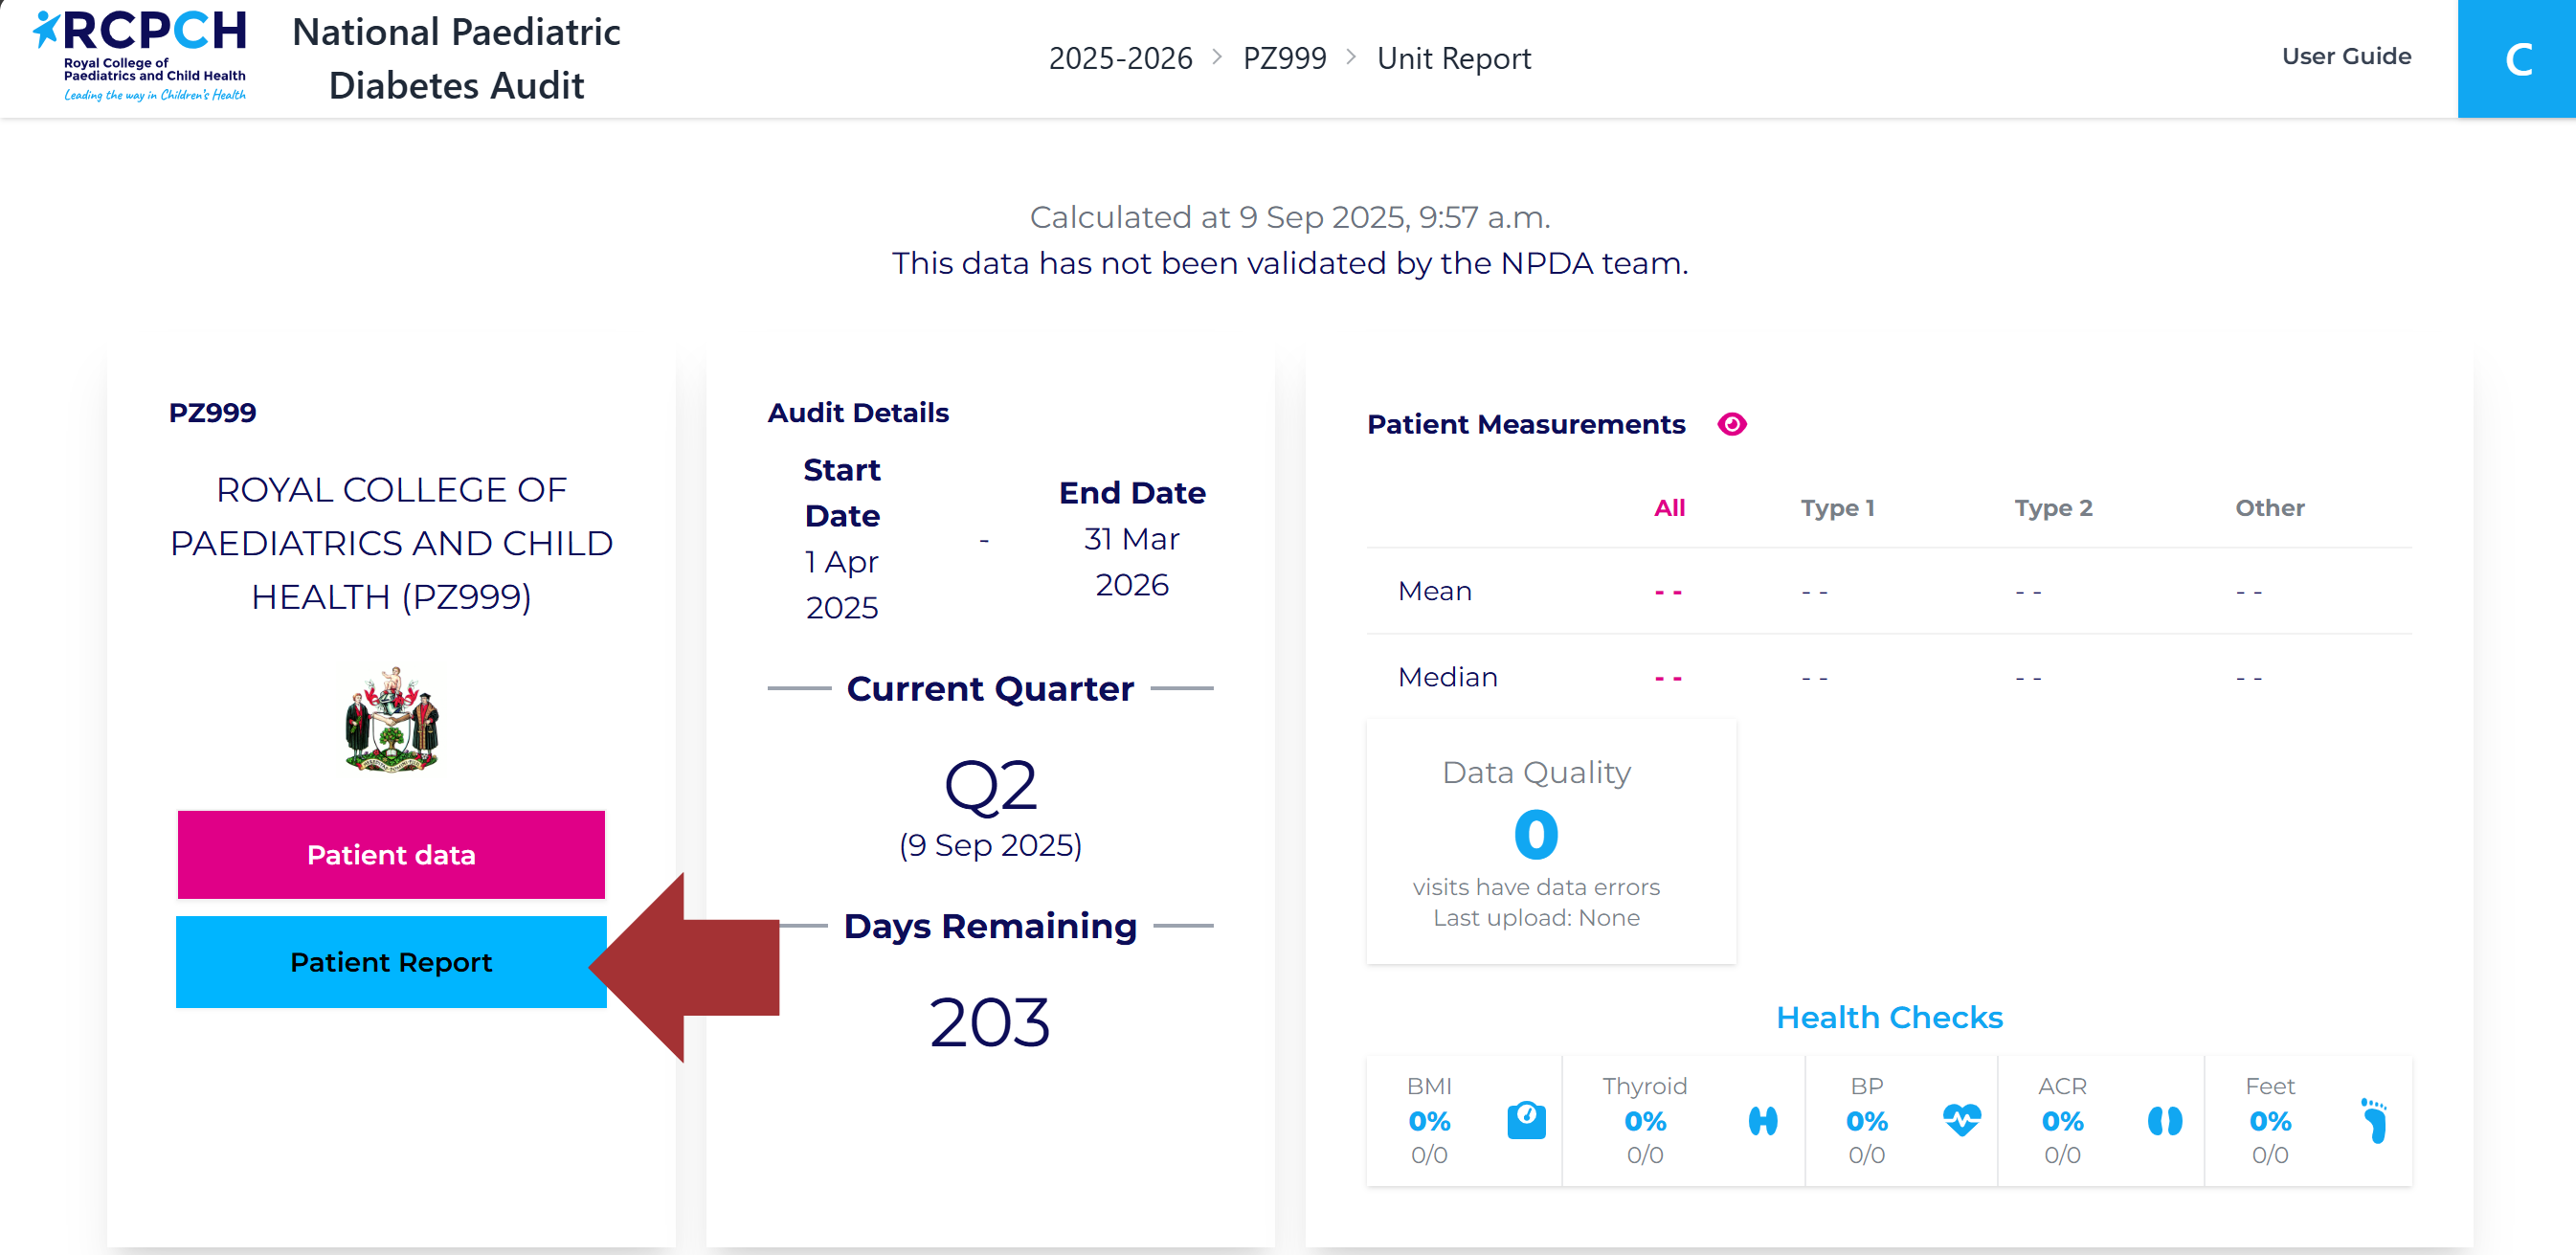Select the Other measurements tab

click(x=2269, y=508)
